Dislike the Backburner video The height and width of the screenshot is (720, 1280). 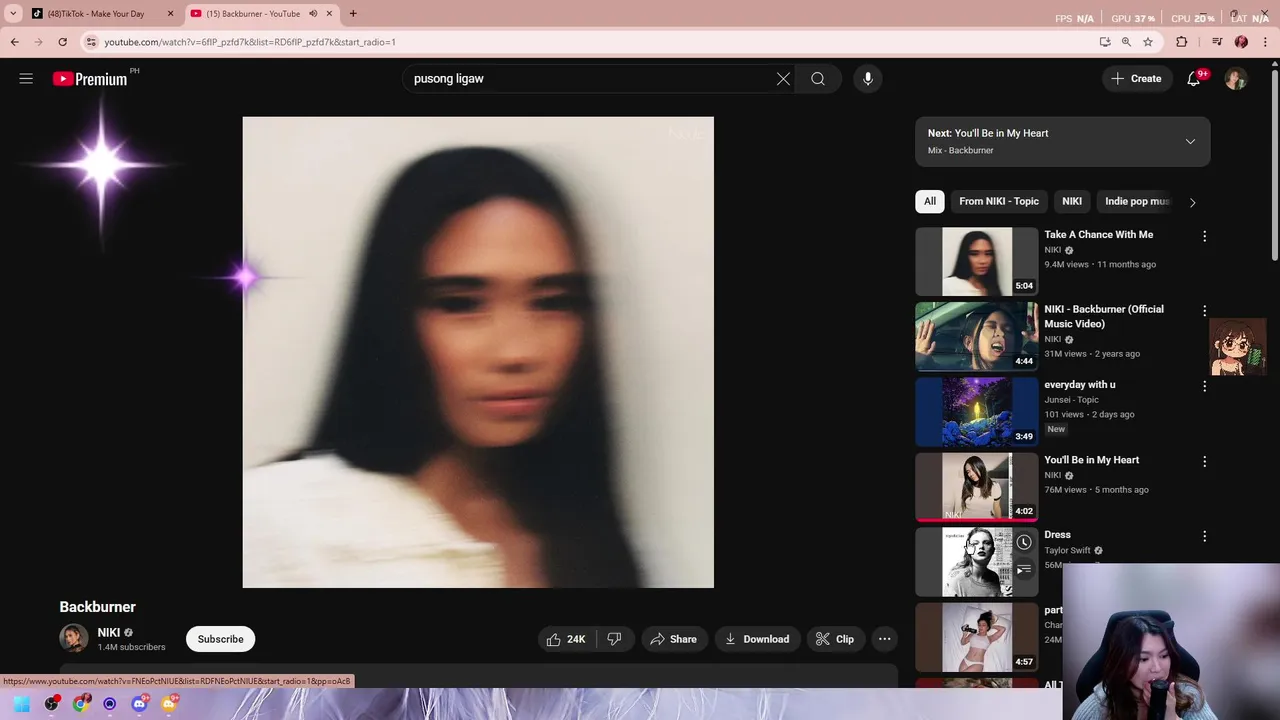(x=615, y=639)
